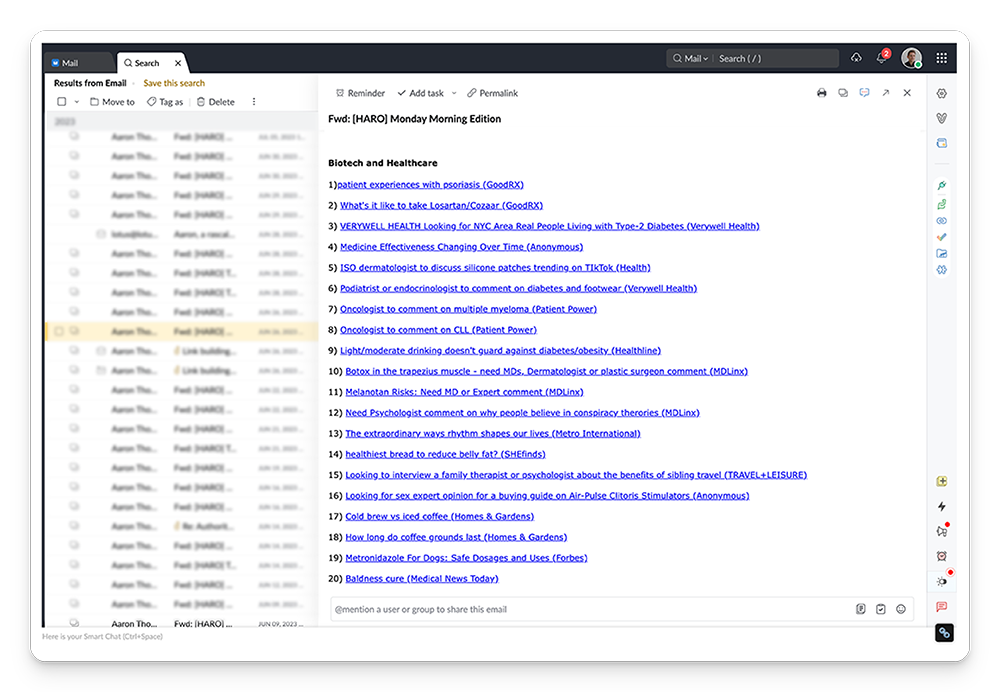Viewport: 1000px width, 692px height.
Task: Click the lightning bolt quick actions icon
Action: [941, 506]
